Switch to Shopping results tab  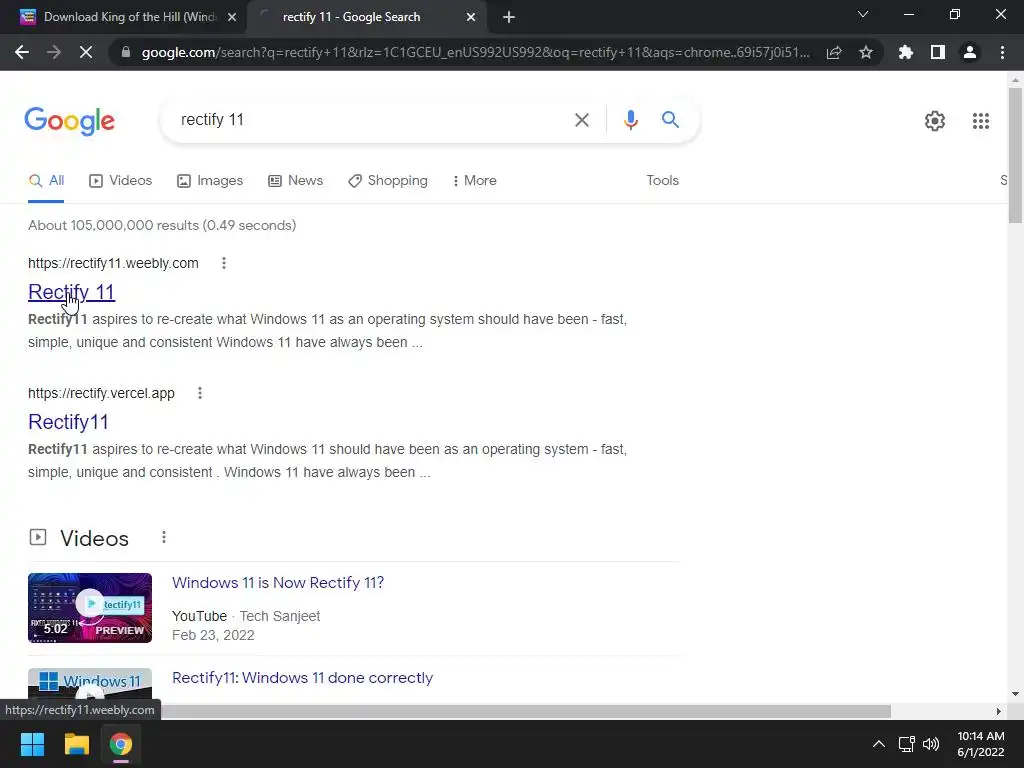click(x=388, y=181)
